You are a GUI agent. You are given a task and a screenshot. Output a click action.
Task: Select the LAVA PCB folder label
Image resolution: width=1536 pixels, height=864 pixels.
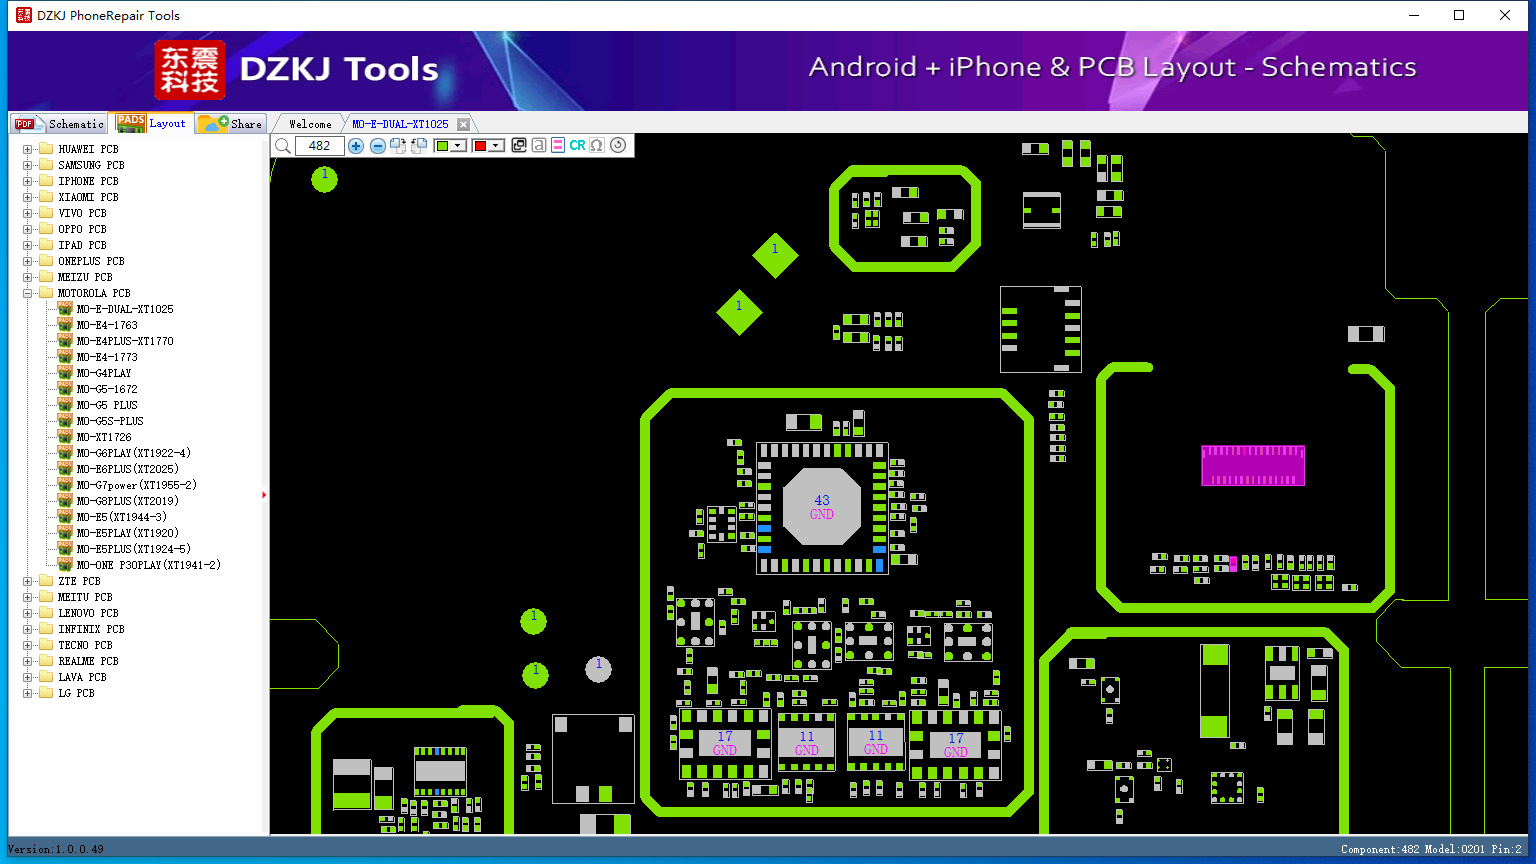pyautogui.click(x=82, y=677)
